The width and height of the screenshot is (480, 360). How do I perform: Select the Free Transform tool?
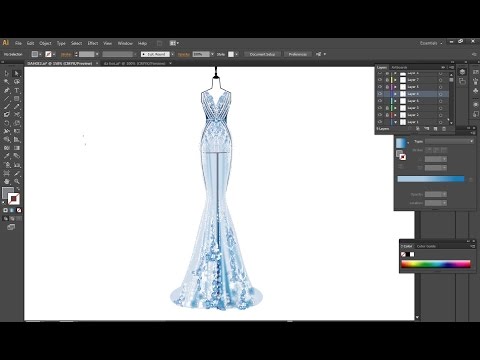click(17, 131)
